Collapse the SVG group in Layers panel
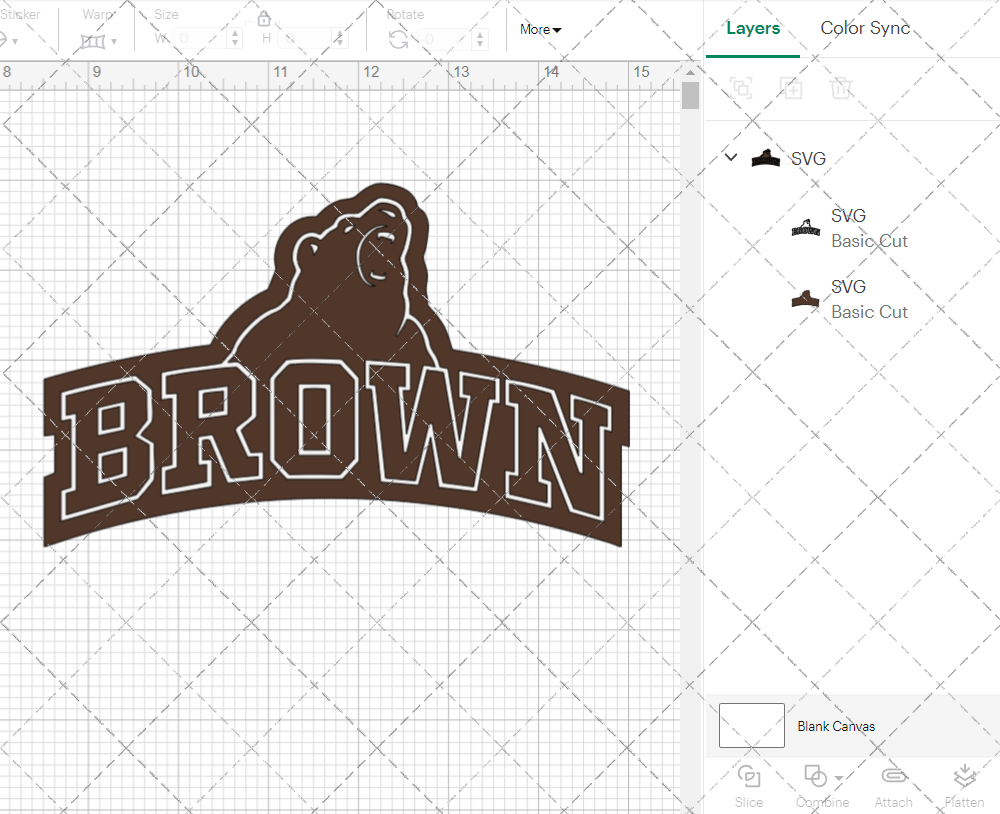The height and width of the screenshot is (814, 1000). (x=730, y=157)
